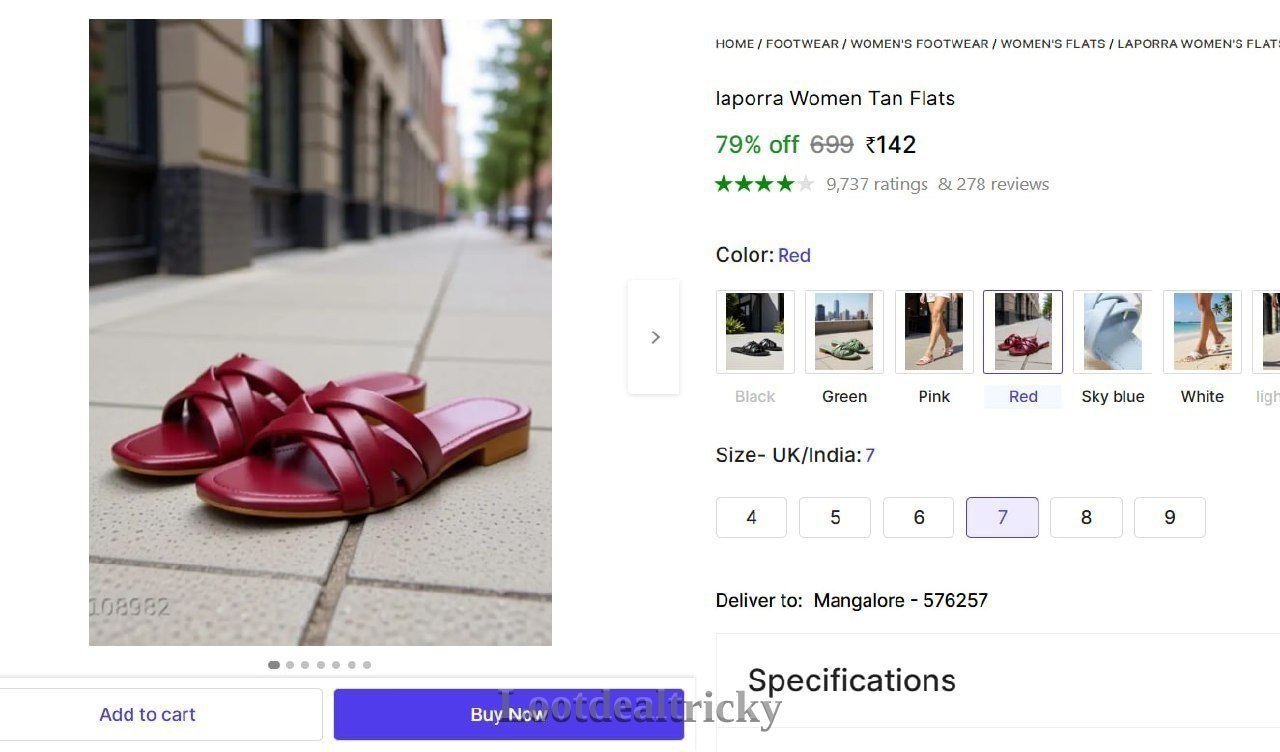Pick size 9
1280x752 pixels.
click(1170, 517)
